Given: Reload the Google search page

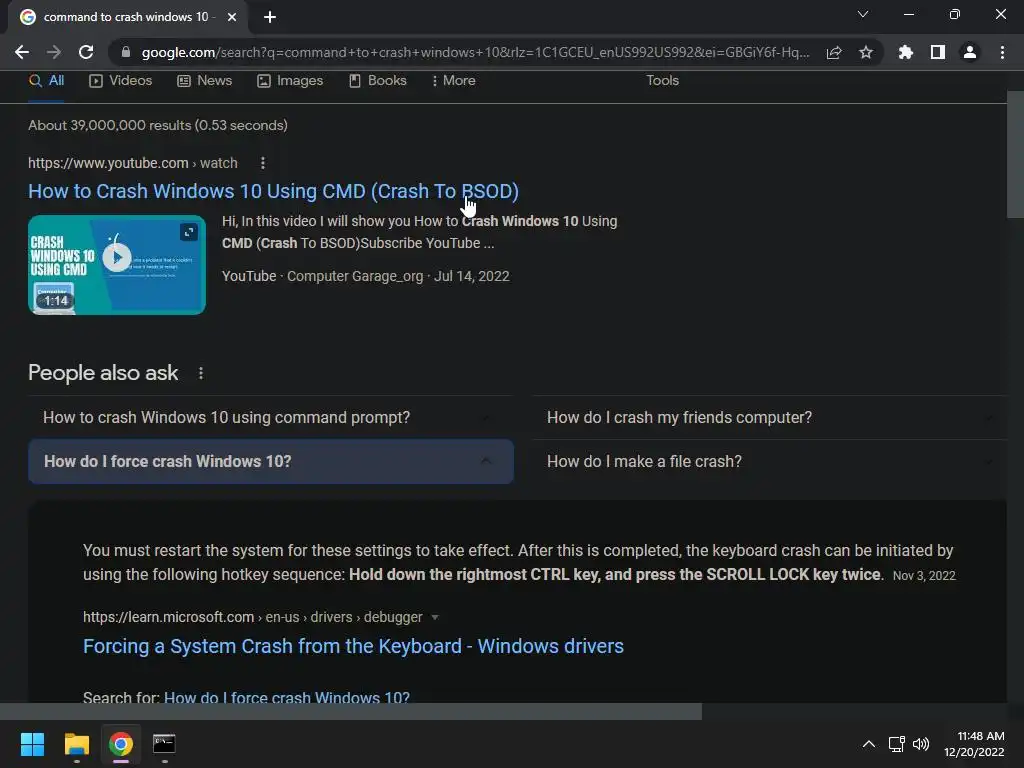Looking at the screenshot, I should pos(86,52).
